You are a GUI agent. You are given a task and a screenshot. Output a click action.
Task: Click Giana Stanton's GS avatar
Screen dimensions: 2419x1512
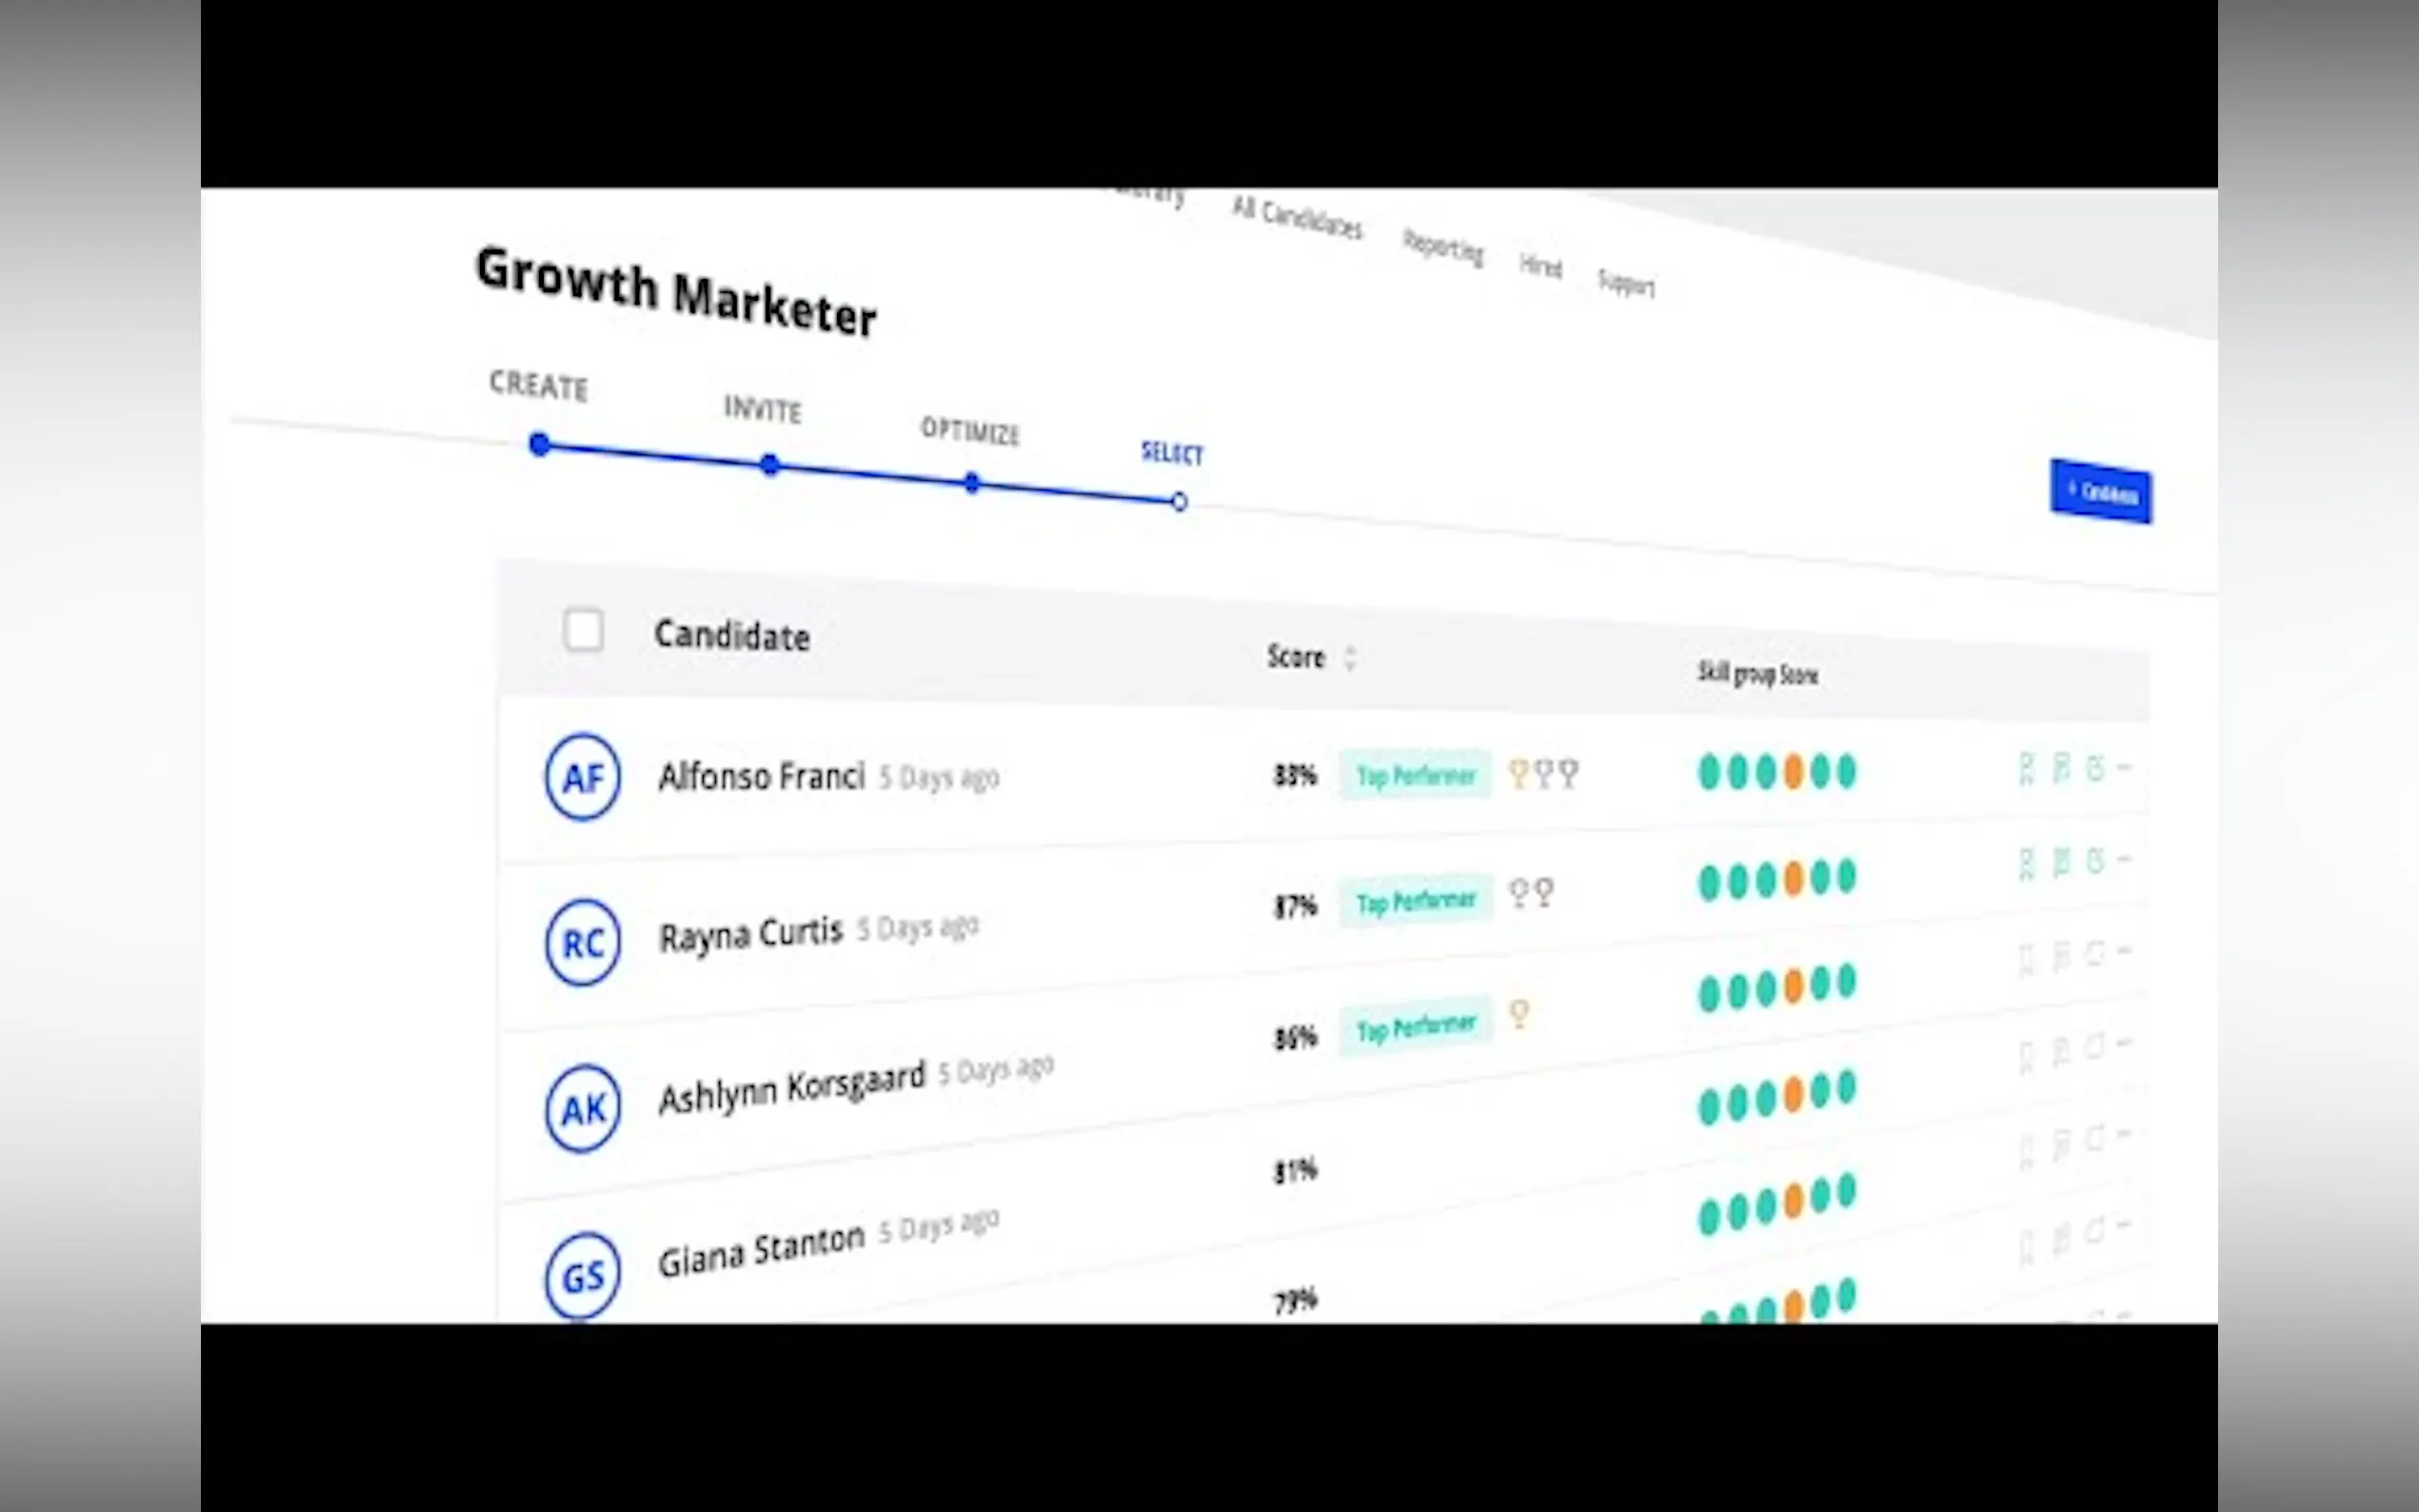tap(582, 1274)
